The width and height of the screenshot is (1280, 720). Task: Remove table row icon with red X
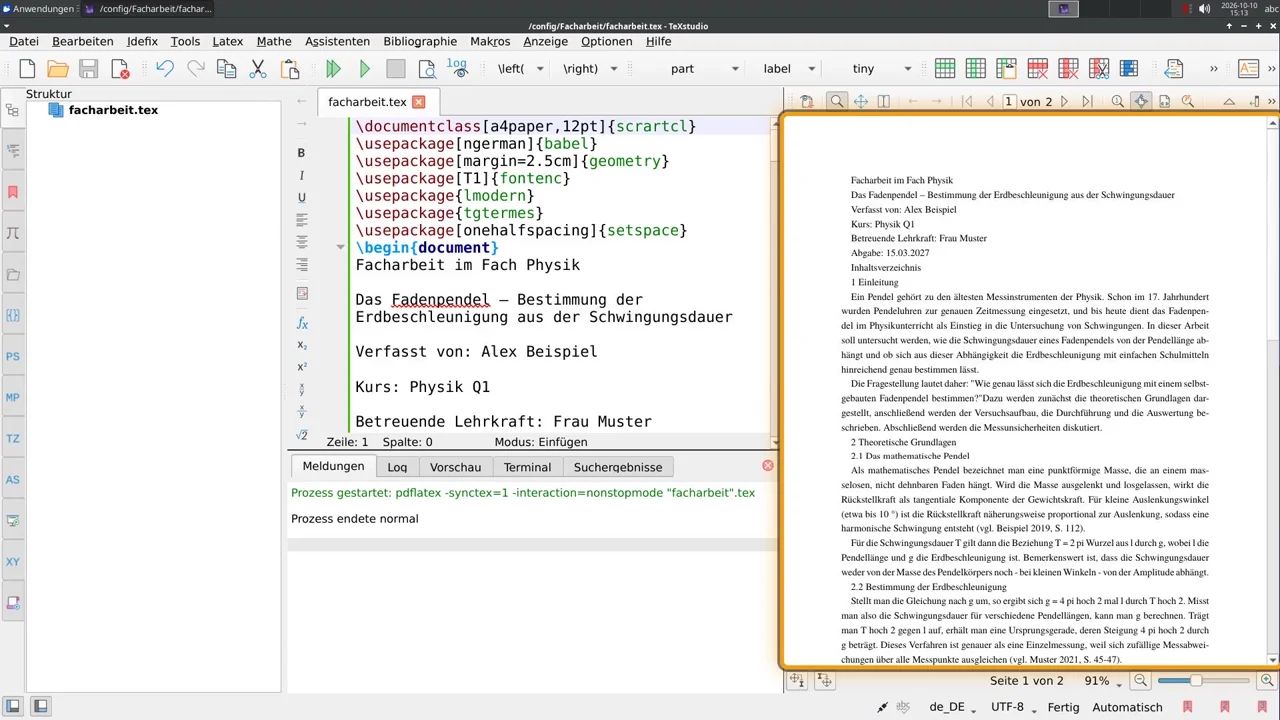(1037, 69)
